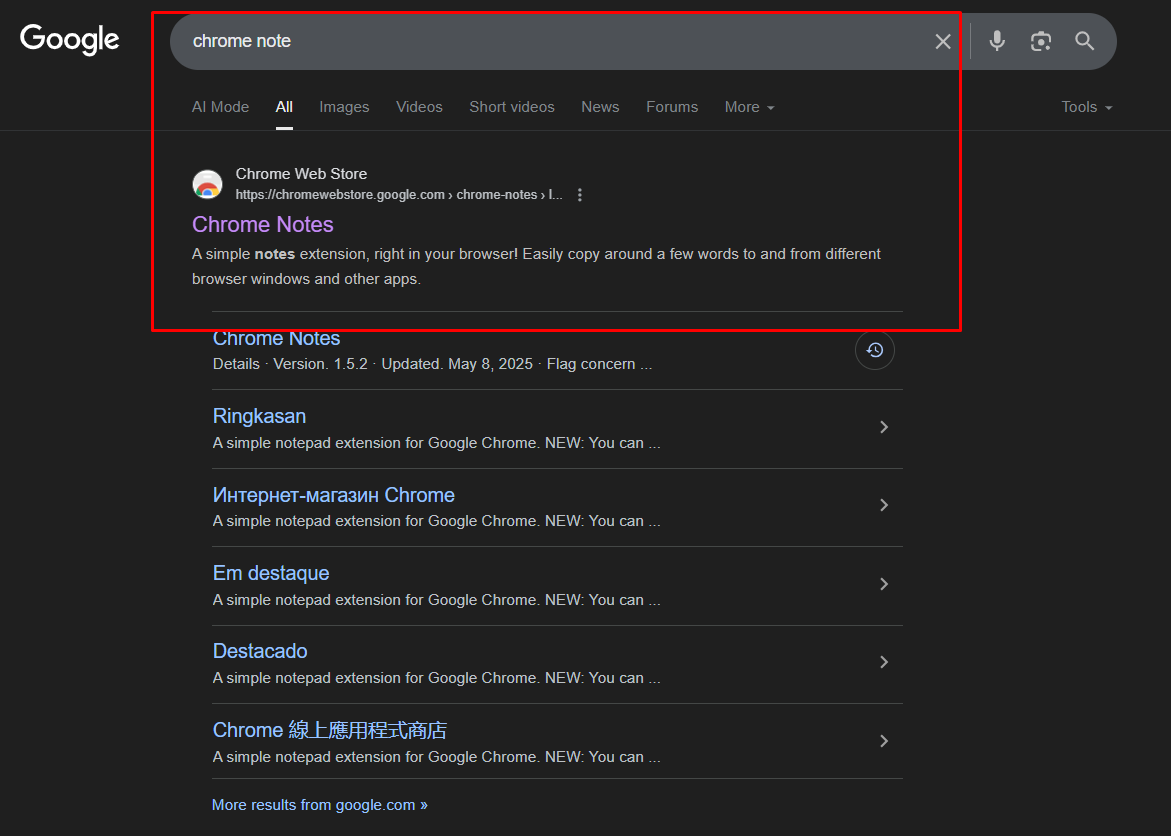Select the Short videos tab

pyautogui.click(x=512, y=107)
